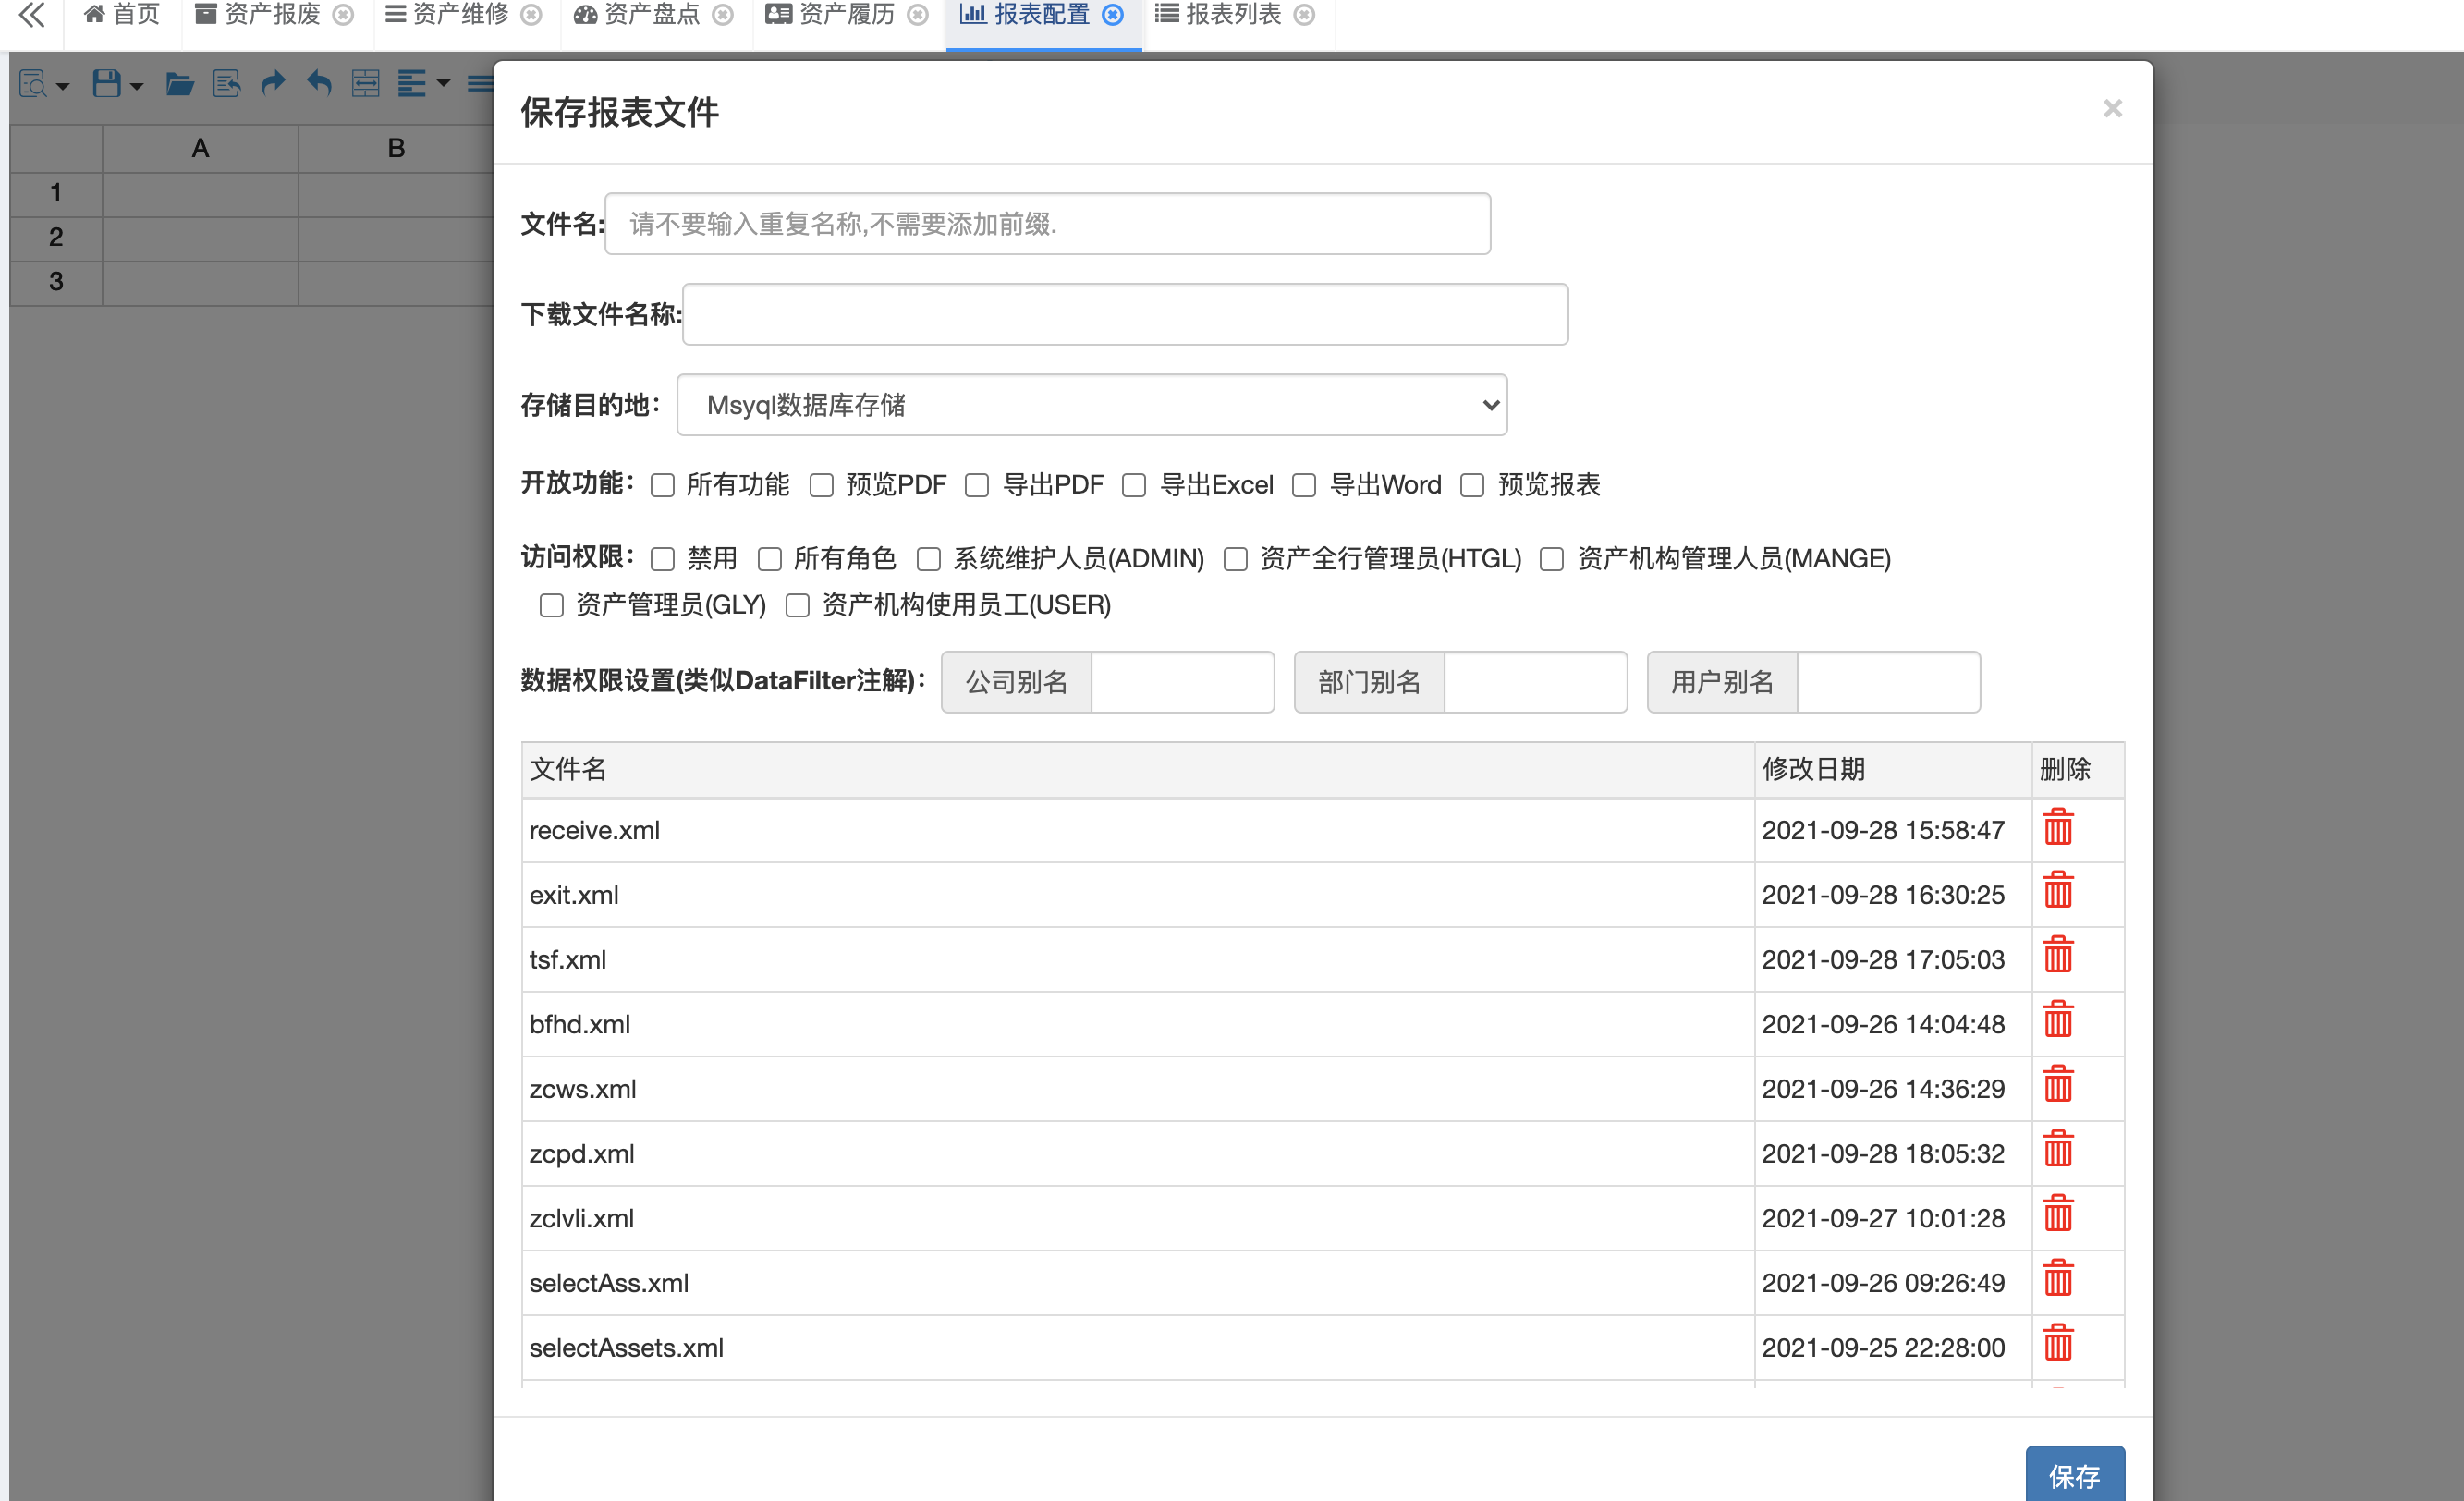The width and height of the screenshot is (2464, 1501).
Task: Click the merge cells icon in toolbar
Action: coord(366,83)
